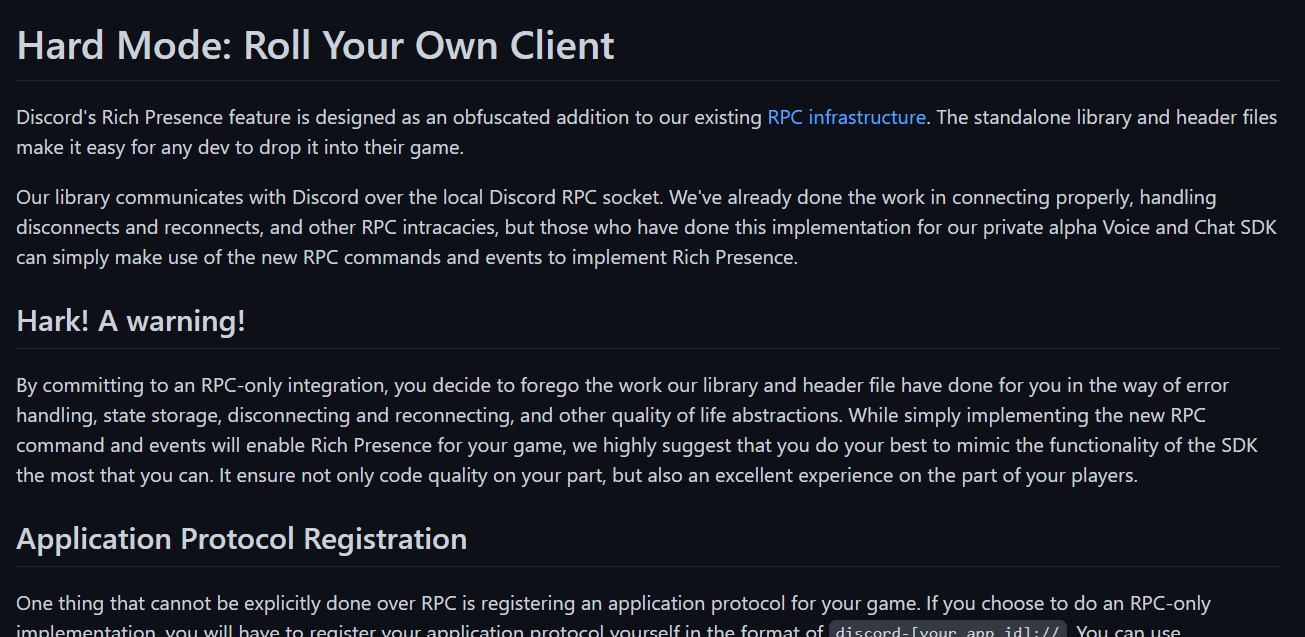This screenshot has width=1305, height=637.
Task: Click the 'Hard Mode: Roll Your Own Client' heading
Action: pos(315,46)
